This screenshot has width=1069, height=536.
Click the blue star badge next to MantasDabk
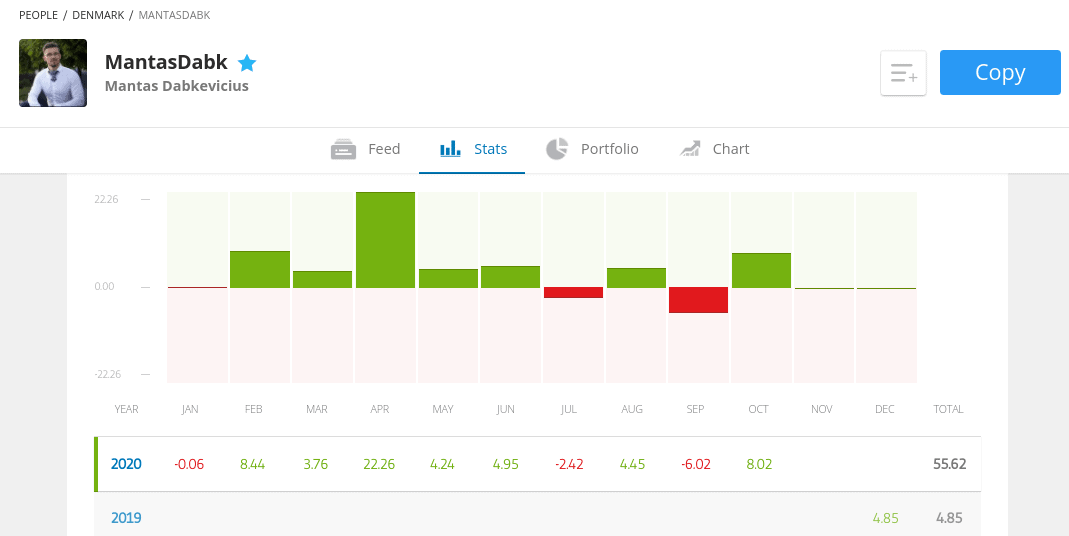pyautogui.click(x=247, y=63)
